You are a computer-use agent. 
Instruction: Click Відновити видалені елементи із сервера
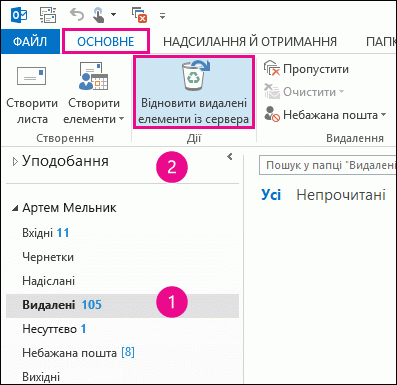pyautogui.click(x=194, y=93)
